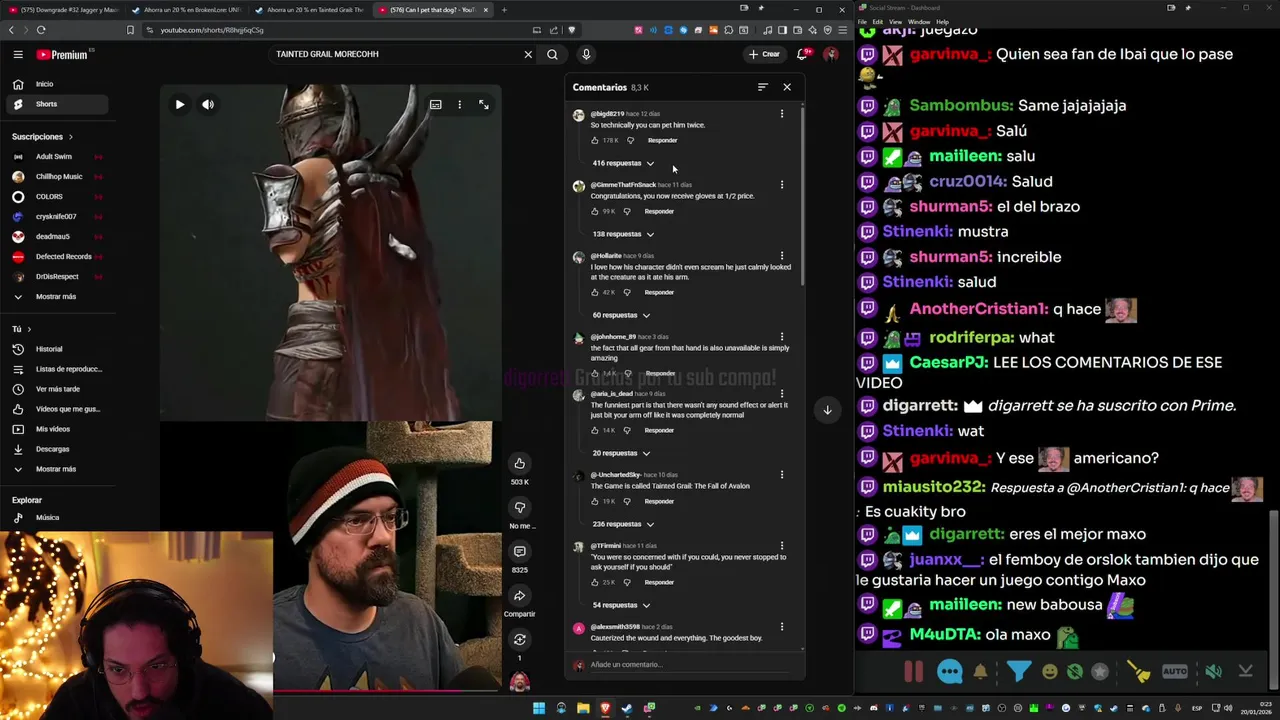Screen dimensions: 1280x720
Task: Open the comments button showing 8325
Action: (519, 551)
